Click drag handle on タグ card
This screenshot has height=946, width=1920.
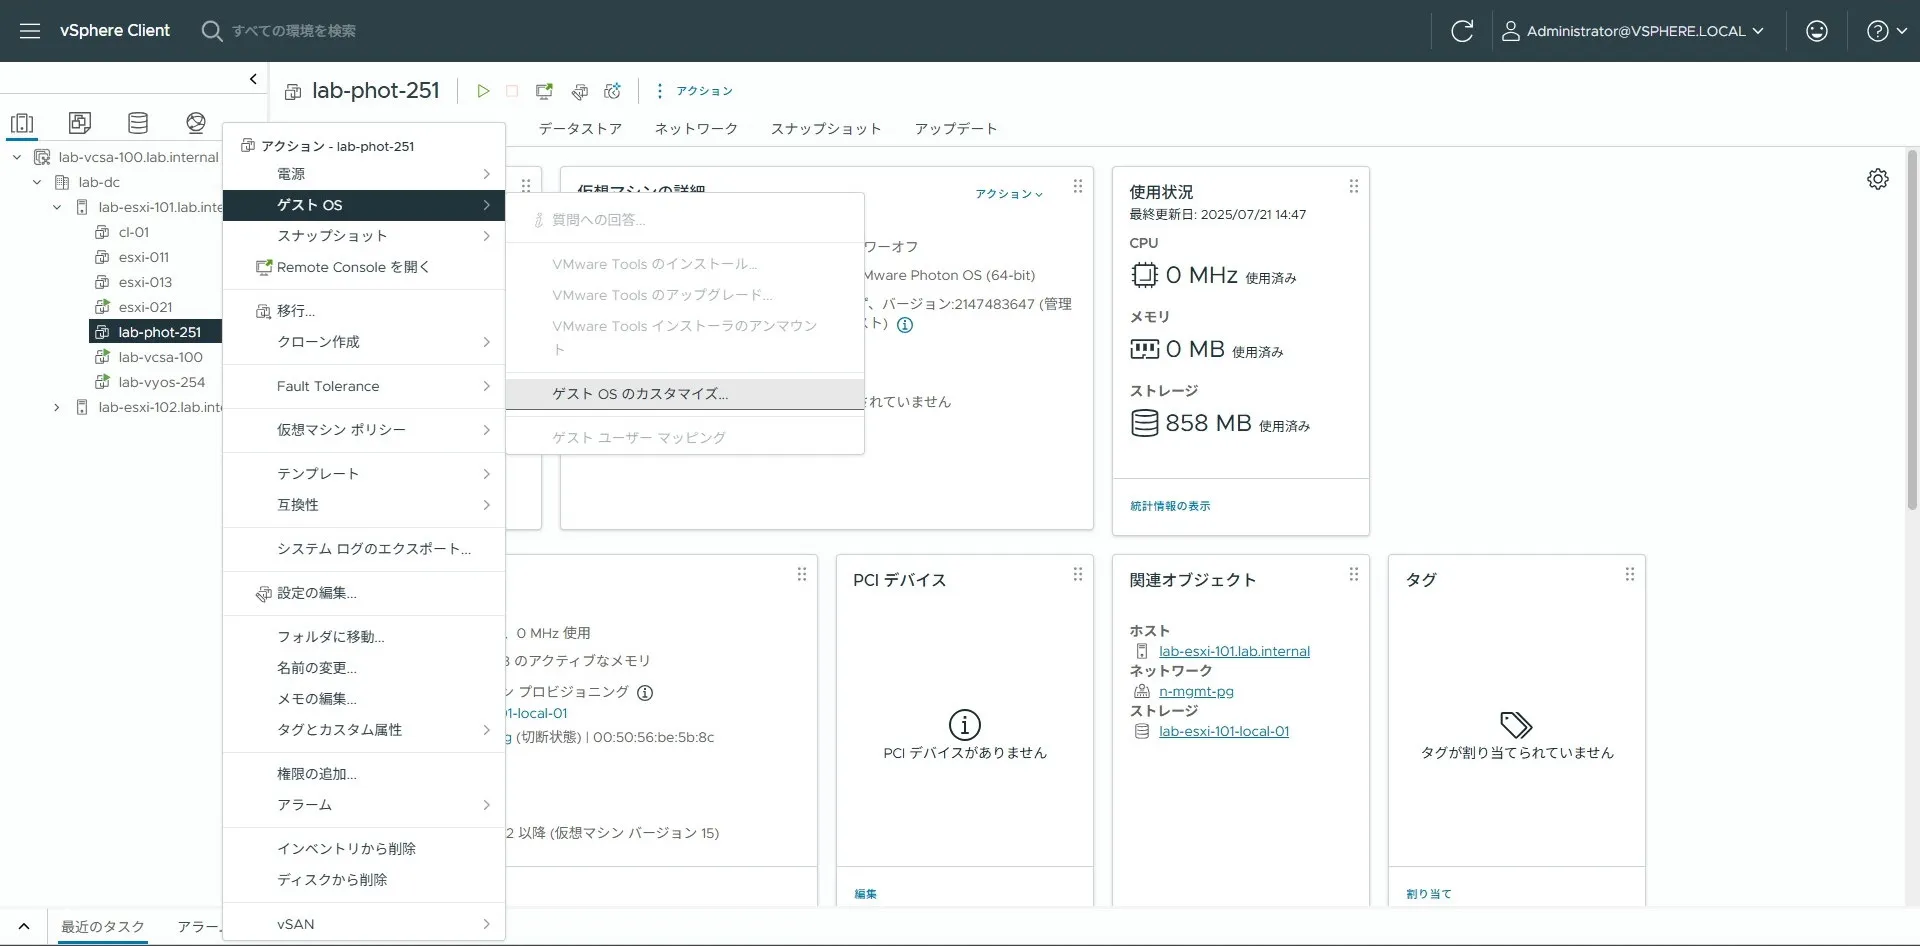(x=1629, y=574)
